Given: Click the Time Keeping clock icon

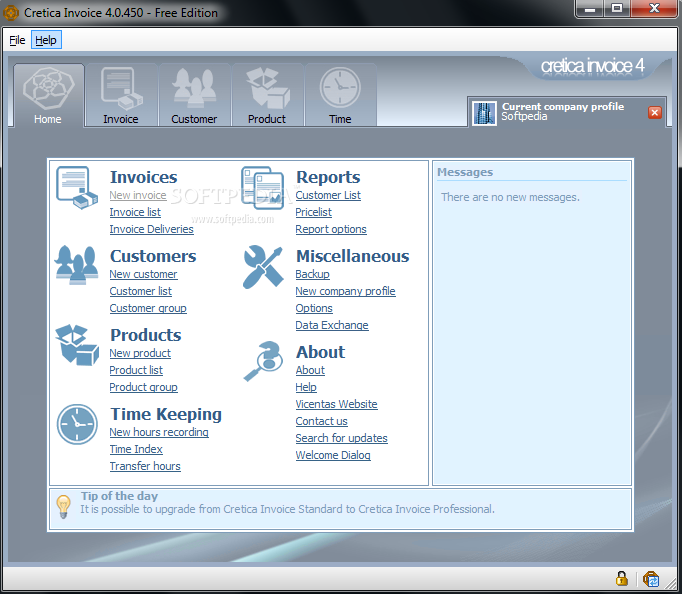Looking at the screenshot, I should coord(77,424).
